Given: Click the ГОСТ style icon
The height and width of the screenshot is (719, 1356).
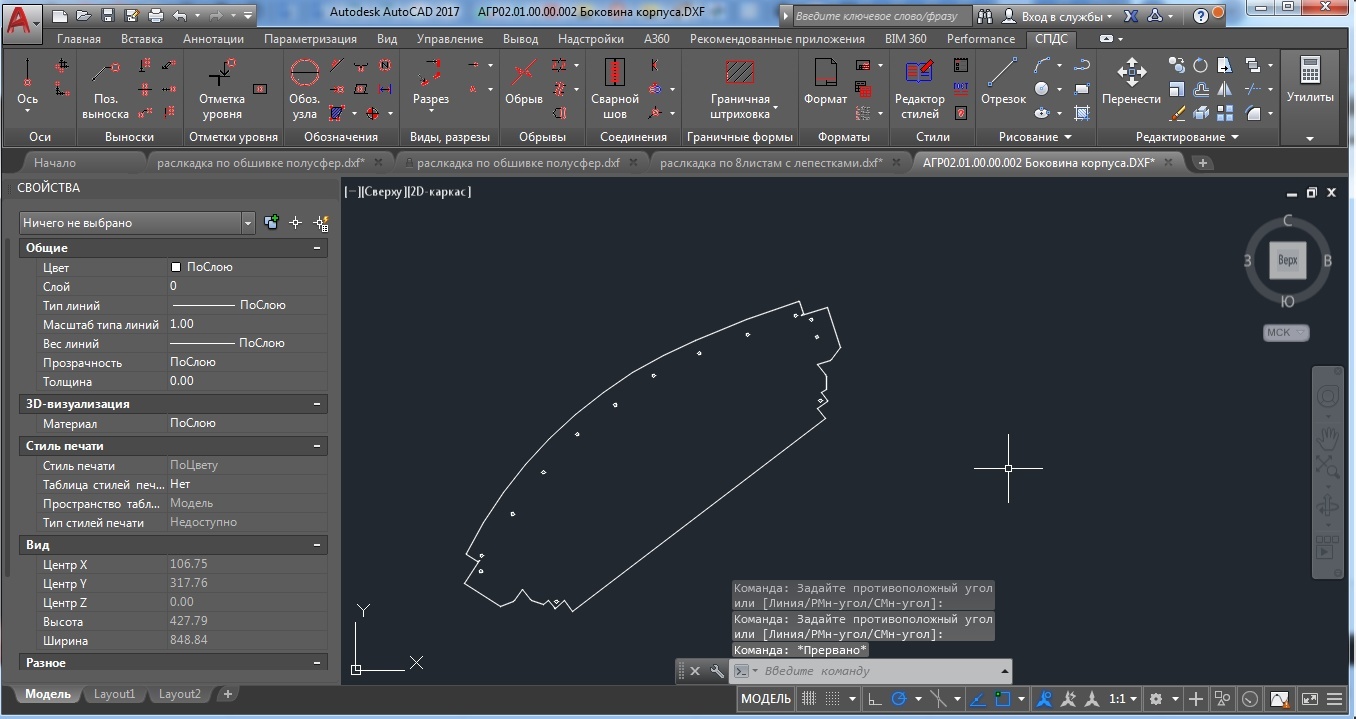Looking at the screenshot, I should (960, 89).
